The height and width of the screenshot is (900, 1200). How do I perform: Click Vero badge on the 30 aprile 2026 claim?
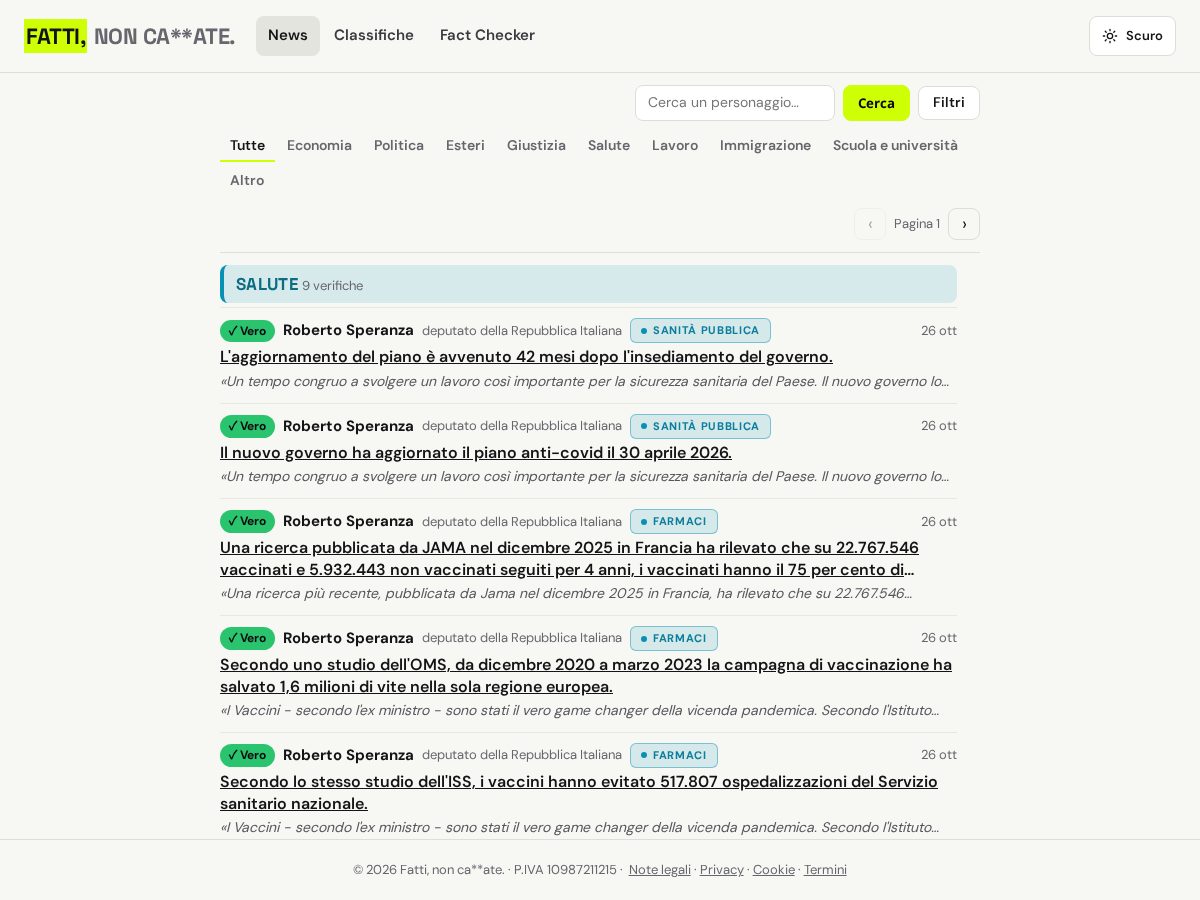click(x=247, y=426)
